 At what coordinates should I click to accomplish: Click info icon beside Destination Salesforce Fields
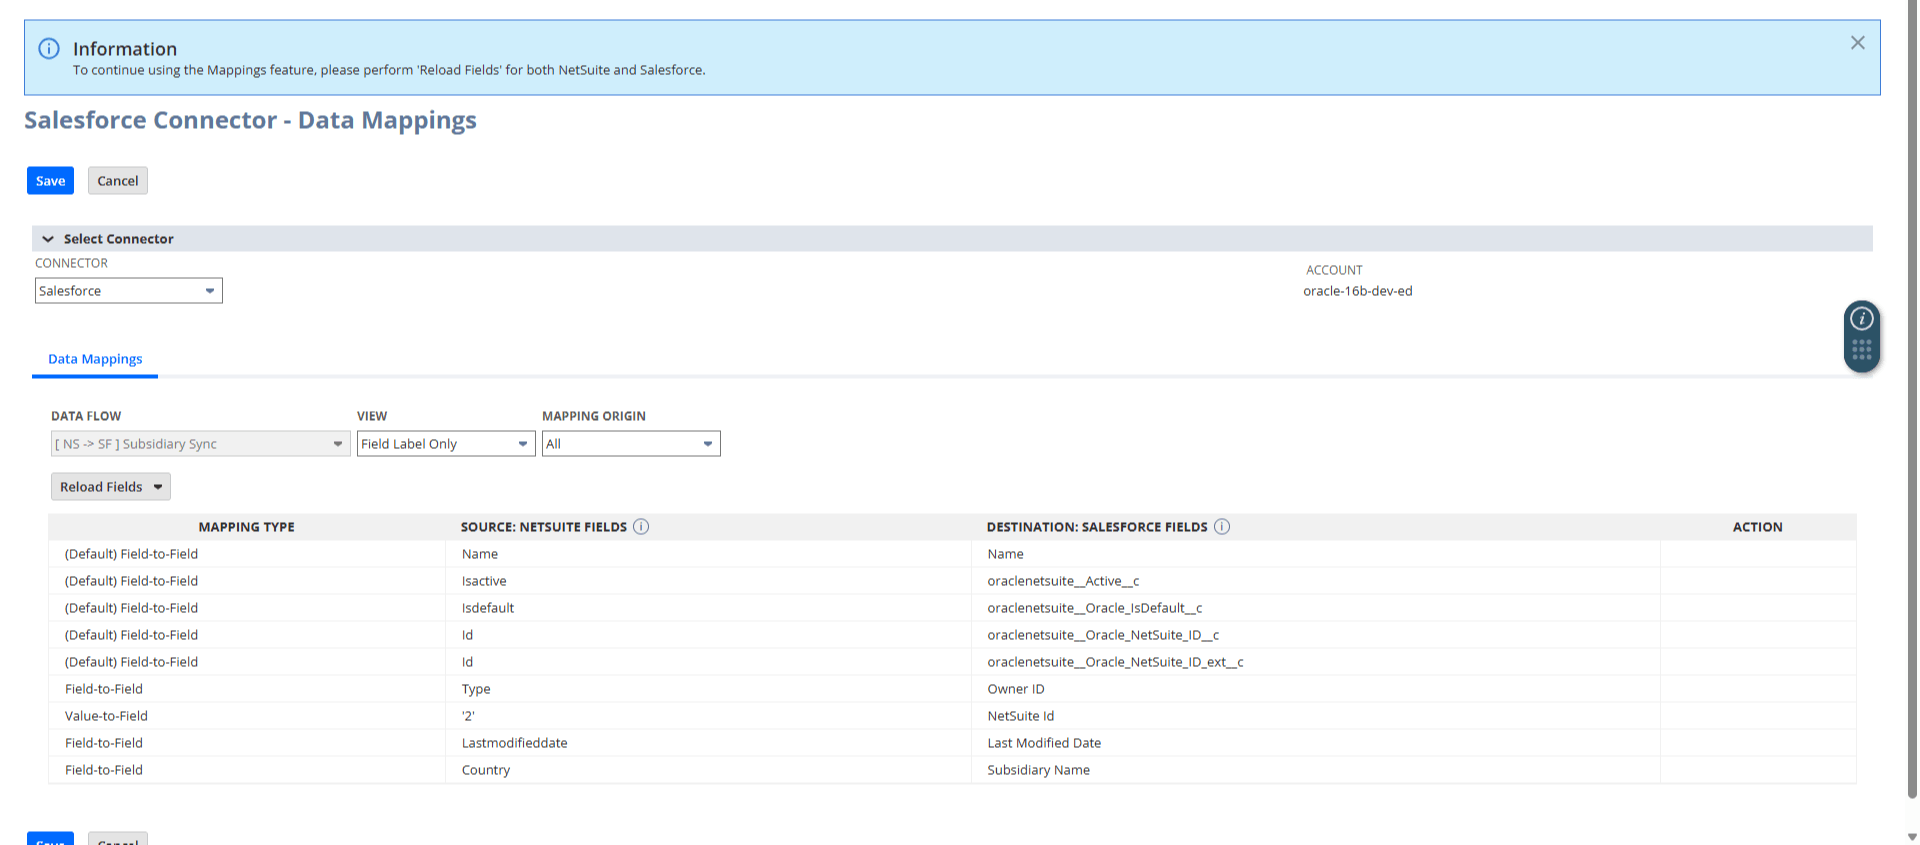coord(1222,527)
